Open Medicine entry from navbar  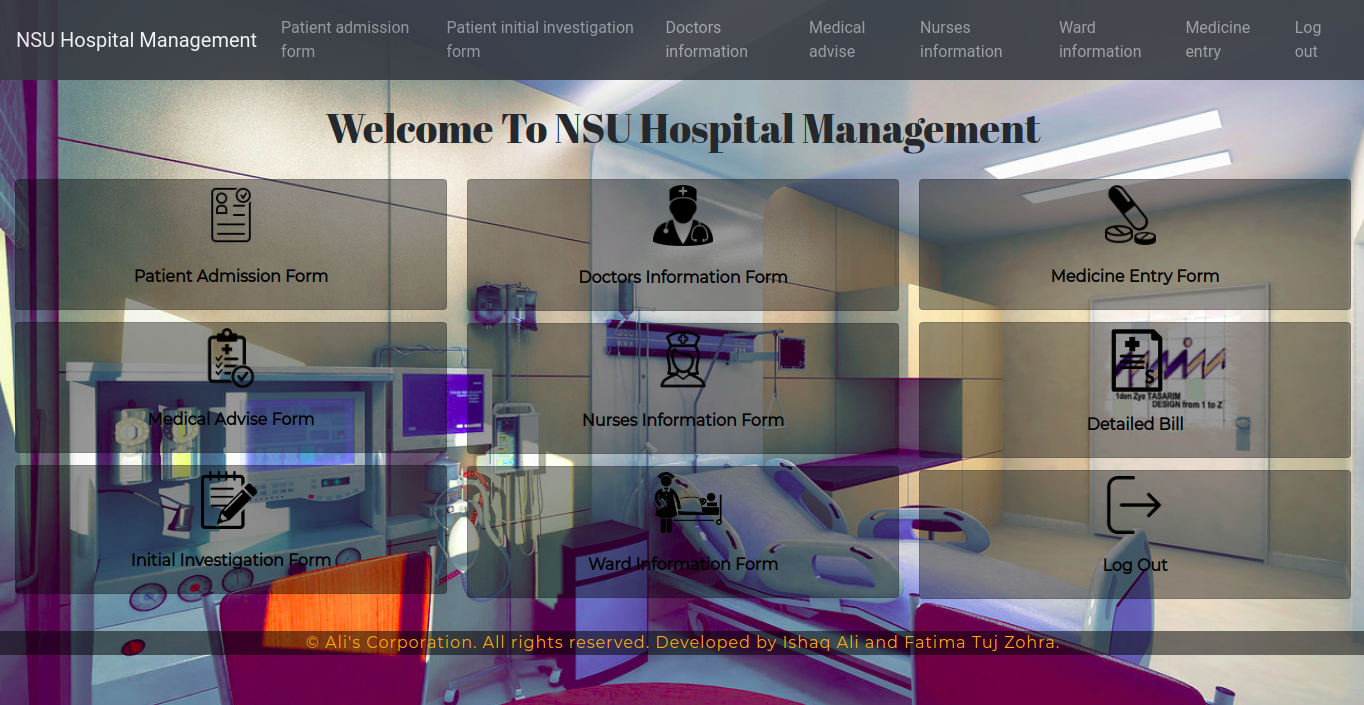[1217, 40]
